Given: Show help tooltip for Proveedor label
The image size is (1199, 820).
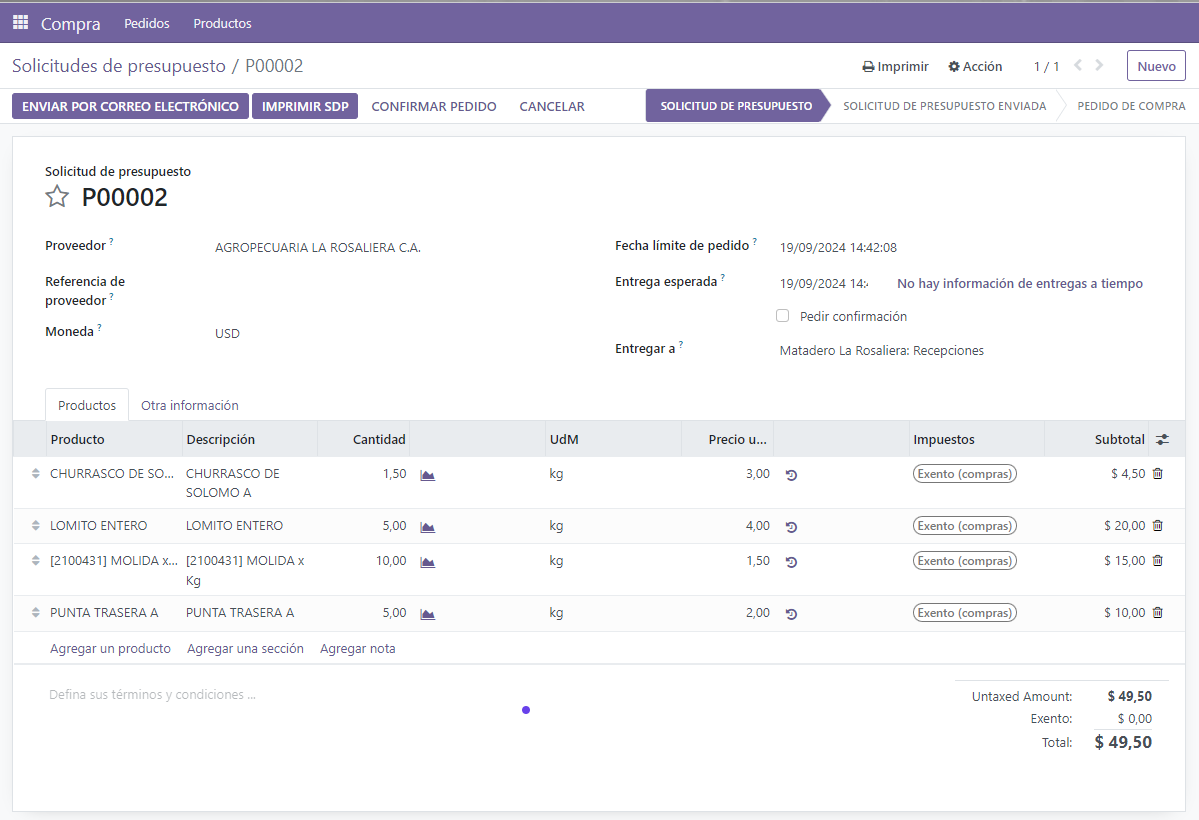Looking at the screenshot, I should (112, 241).
